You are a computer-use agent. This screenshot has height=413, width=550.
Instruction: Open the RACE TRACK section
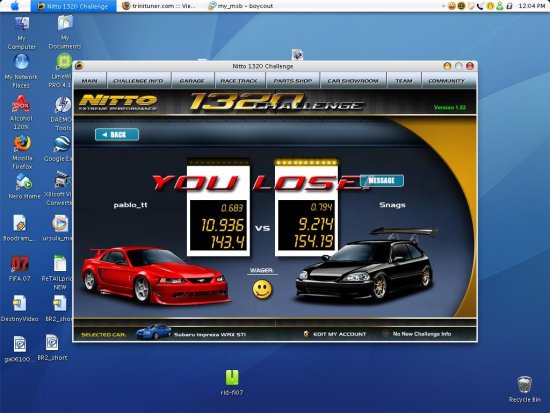point(239,81)
